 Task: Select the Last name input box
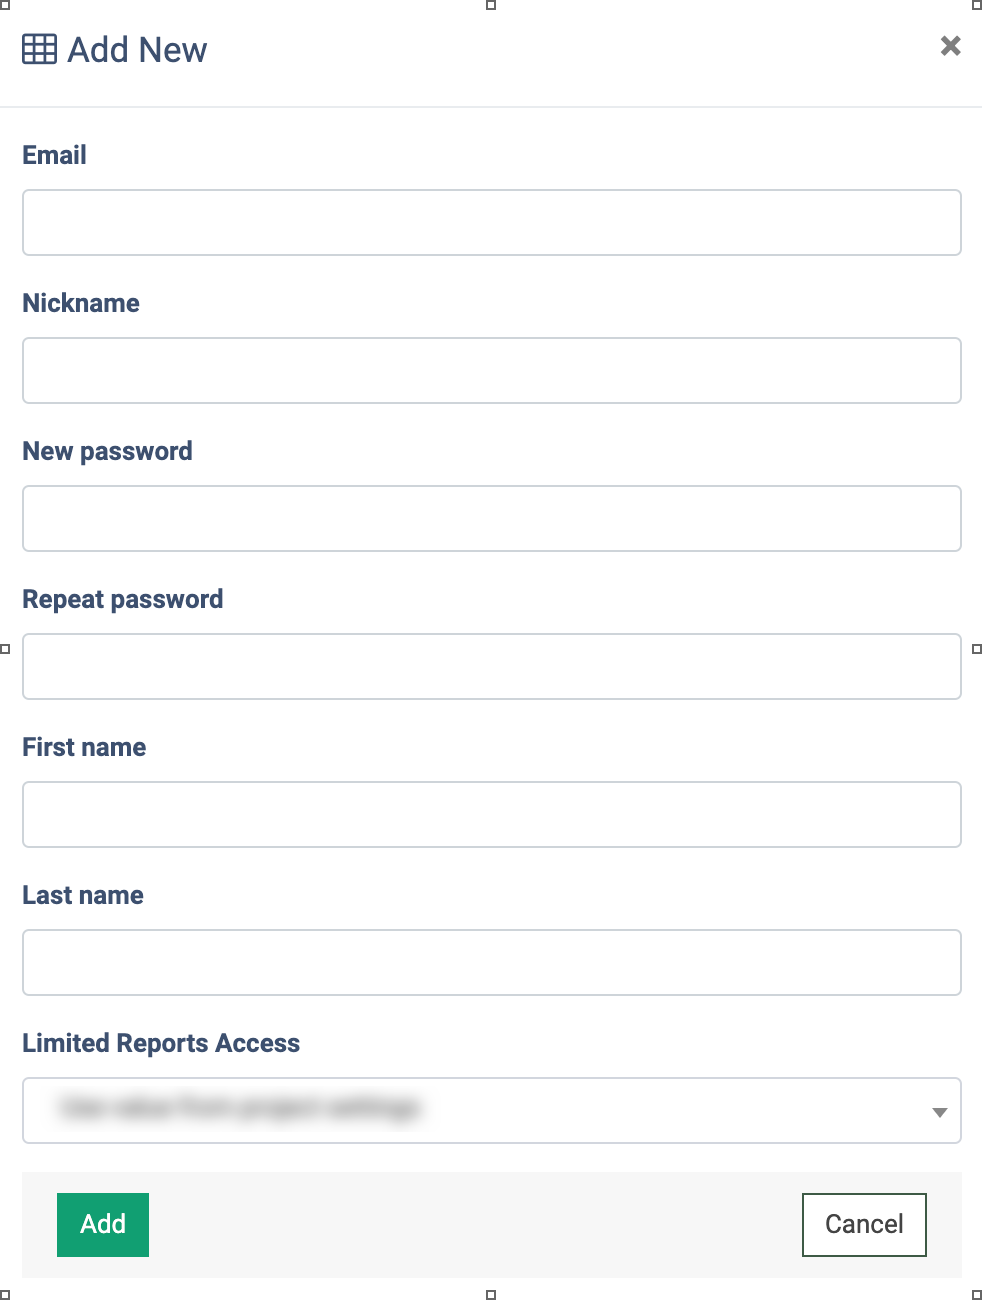(x=492, y=962)
